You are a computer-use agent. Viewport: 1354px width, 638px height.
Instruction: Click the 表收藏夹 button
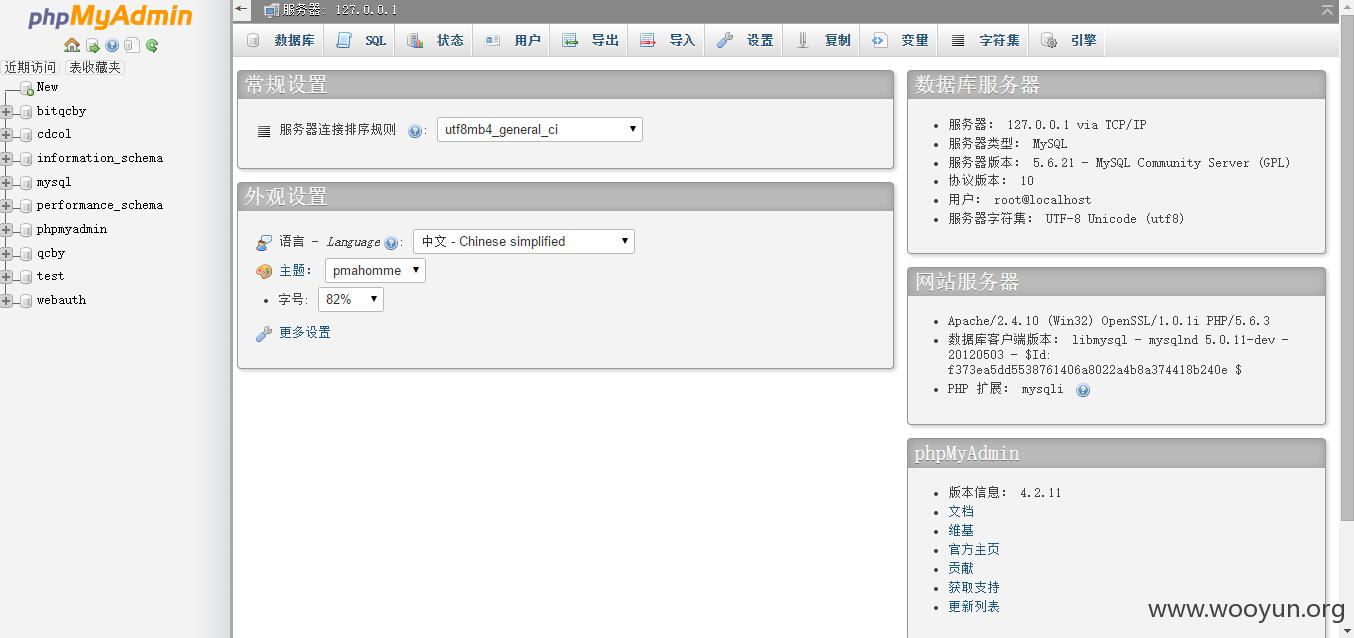(x=95, y=67)
